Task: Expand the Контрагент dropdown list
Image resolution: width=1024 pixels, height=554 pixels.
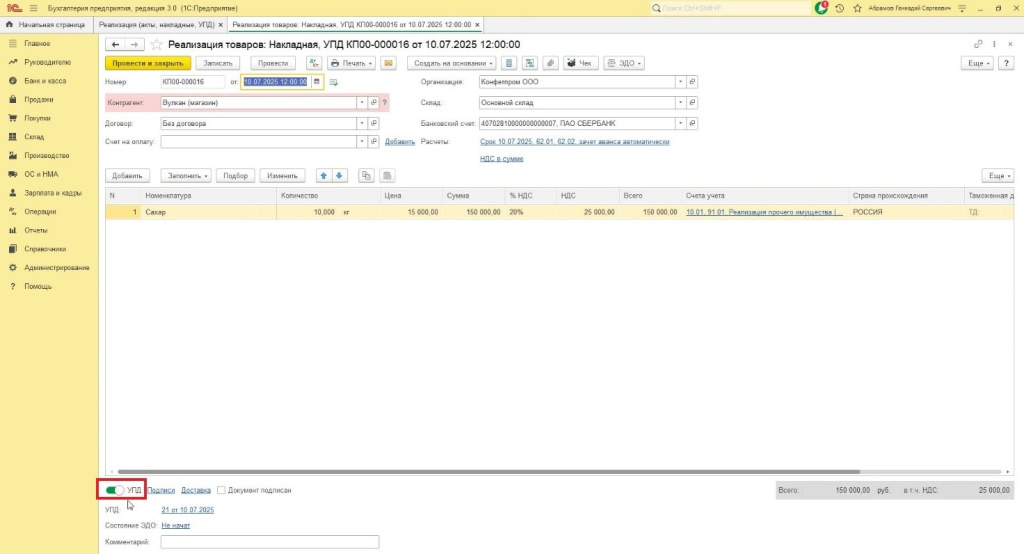Action: [360, 103]
